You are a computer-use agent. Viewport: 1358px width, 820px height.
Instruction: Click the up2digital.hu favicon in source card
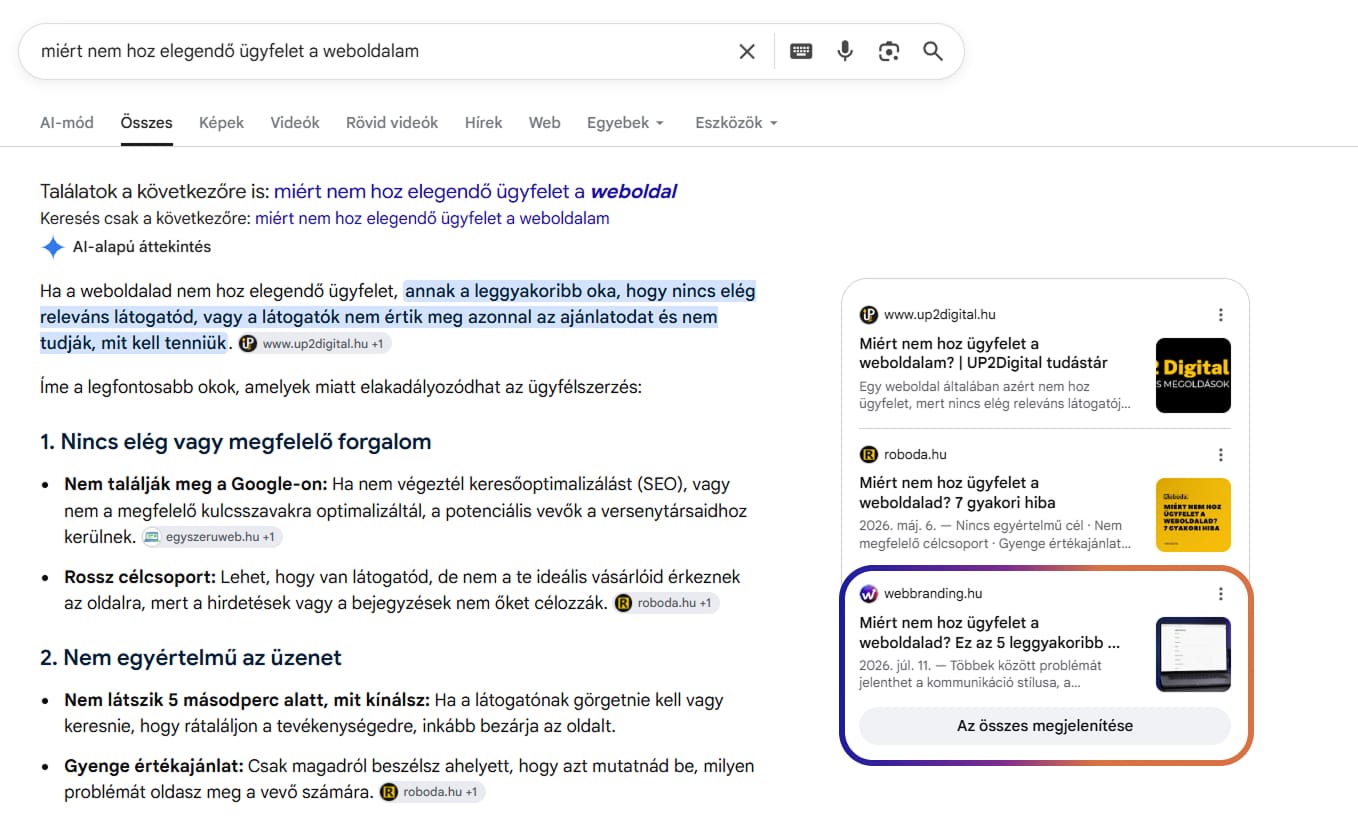(x=868, y=314)
